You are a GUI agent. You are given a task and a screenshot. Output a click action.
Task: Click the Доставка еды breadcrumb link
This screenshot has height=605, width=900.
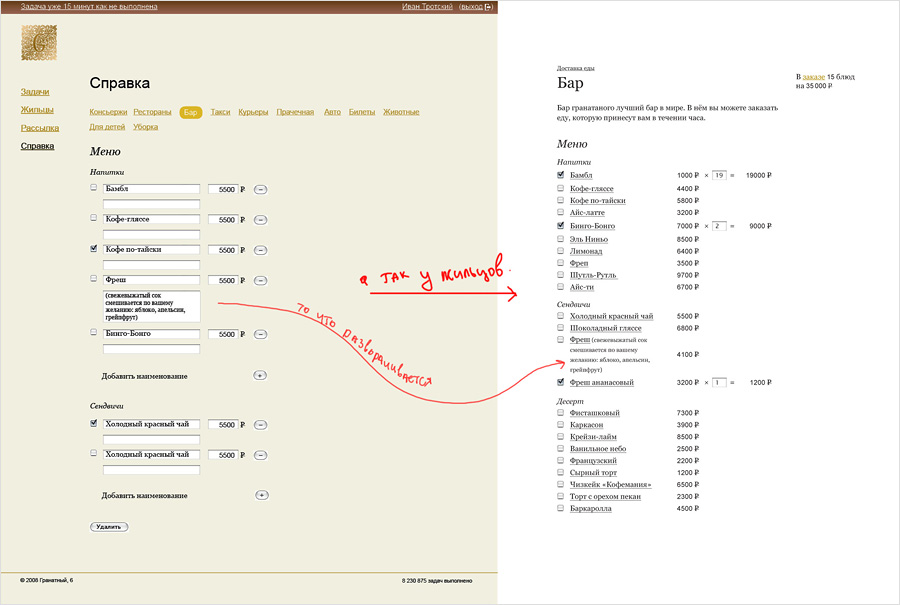click(576, 68)
